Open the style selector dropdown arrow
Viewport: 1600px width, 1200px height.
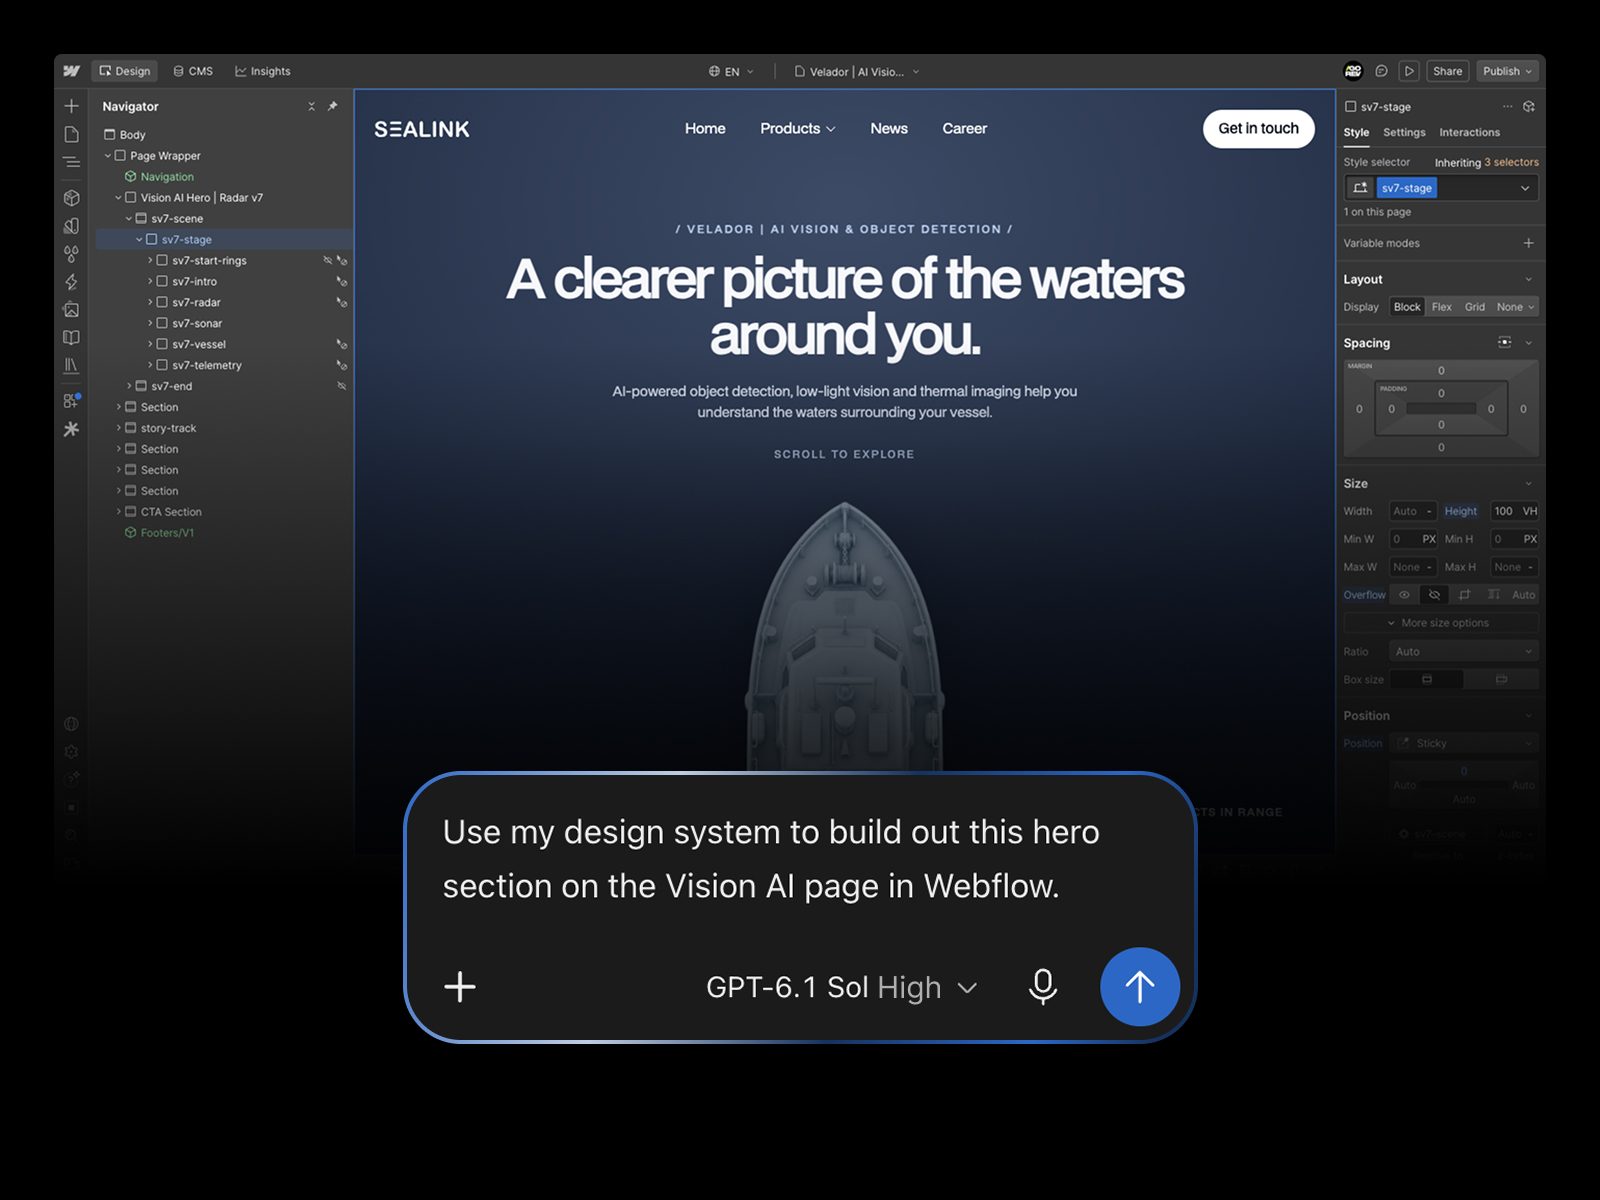(x=1524, y=188)
